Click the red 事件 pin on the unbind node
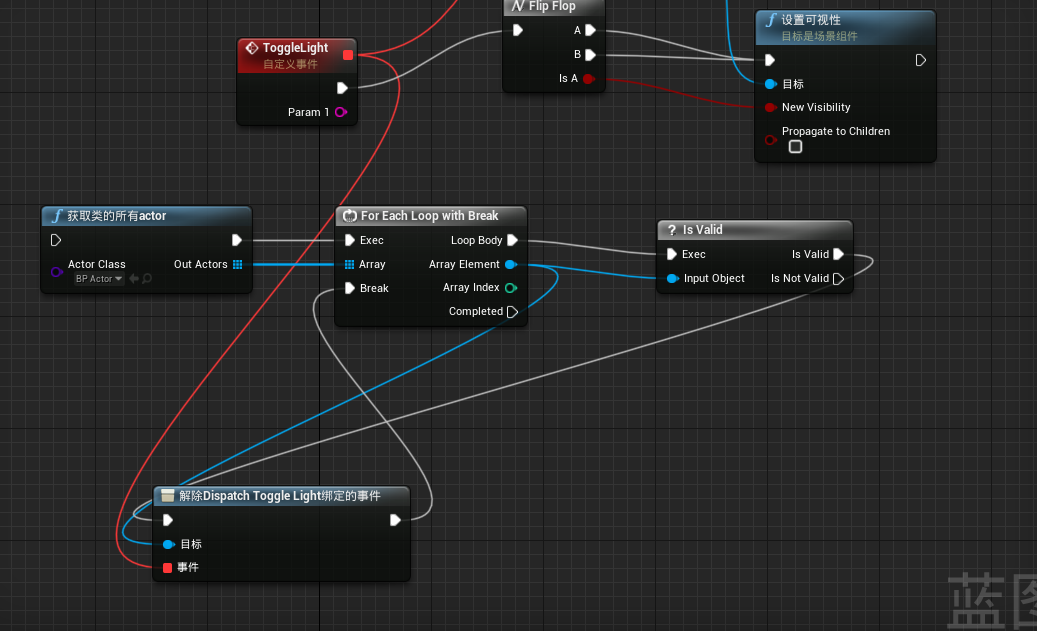This screenshot has height=631, width=1037. (x=167, y=568)
